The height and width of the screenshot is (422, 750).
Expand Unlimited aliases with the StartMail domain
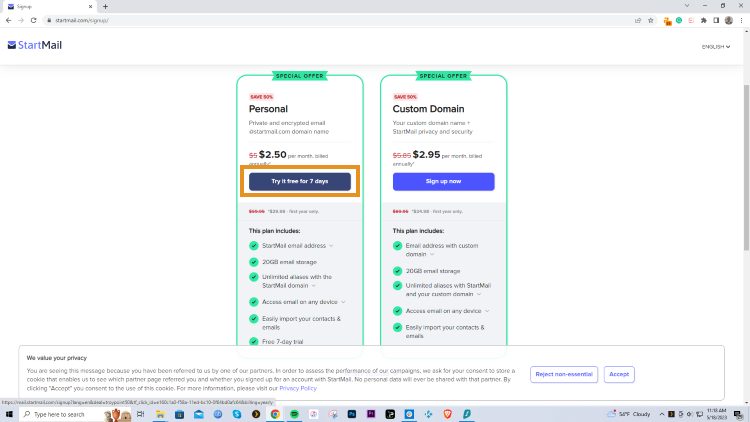[x=314, y=286]
